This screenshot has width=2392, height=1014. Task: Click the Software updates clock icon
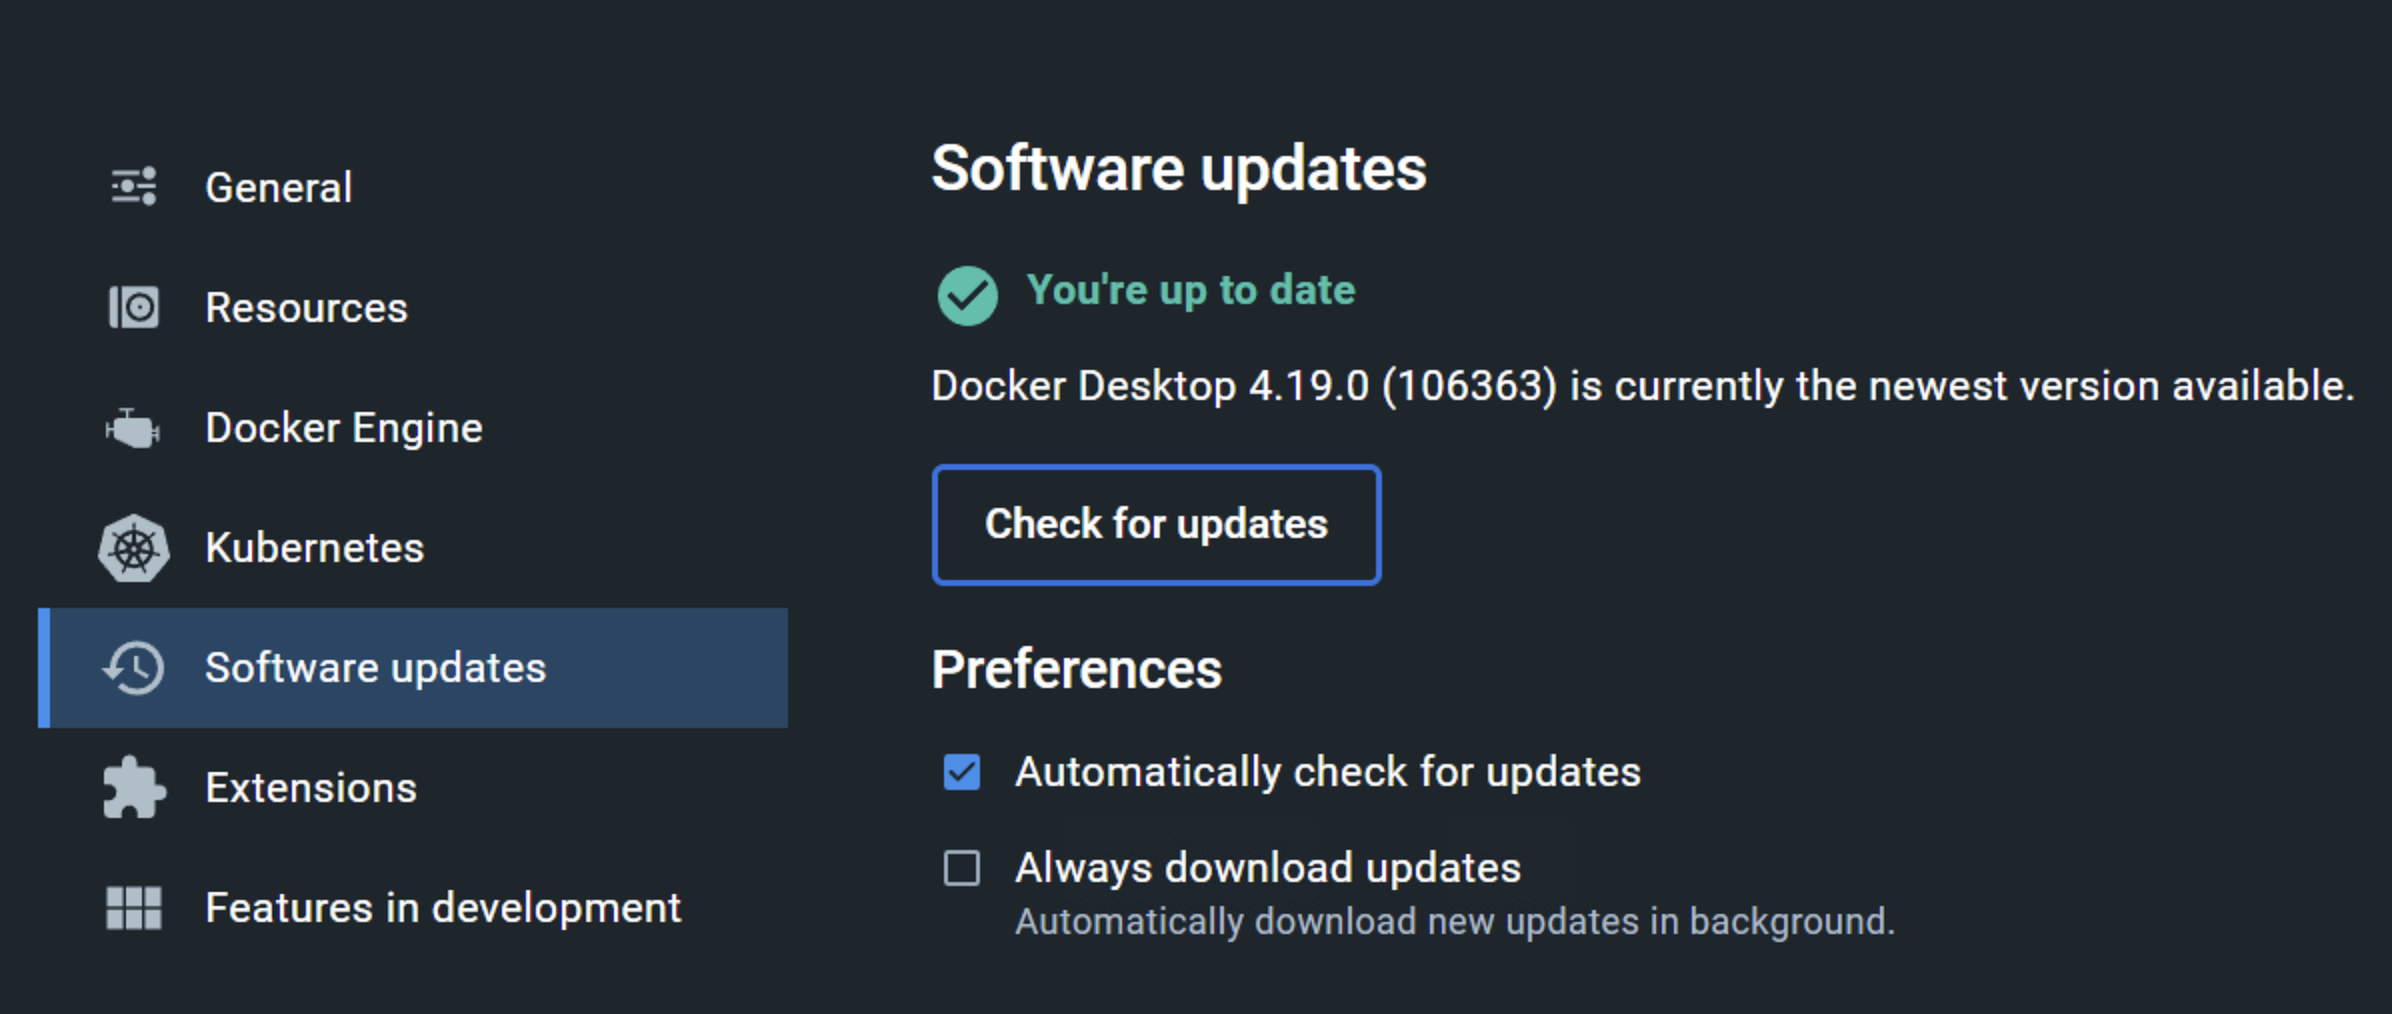[x=133, y=668]
